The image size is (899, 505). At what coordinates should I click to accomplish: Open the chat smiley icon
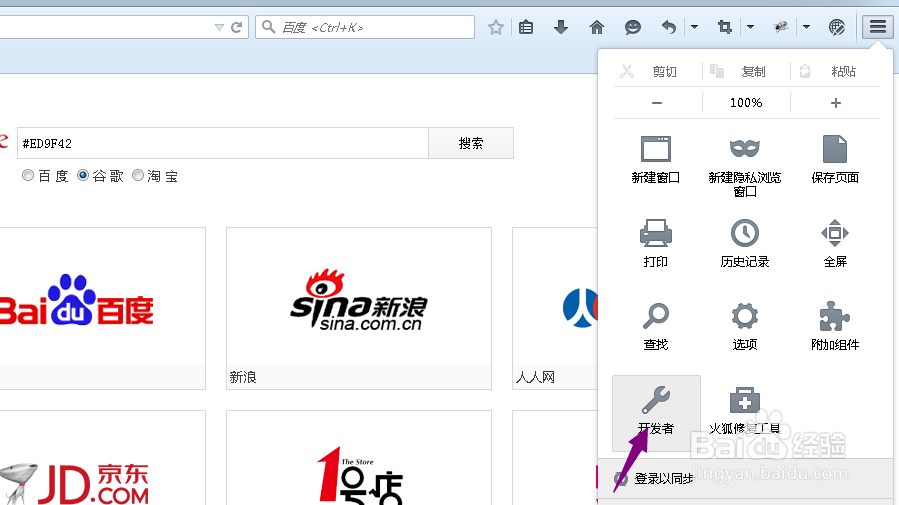tap(632, 27)
